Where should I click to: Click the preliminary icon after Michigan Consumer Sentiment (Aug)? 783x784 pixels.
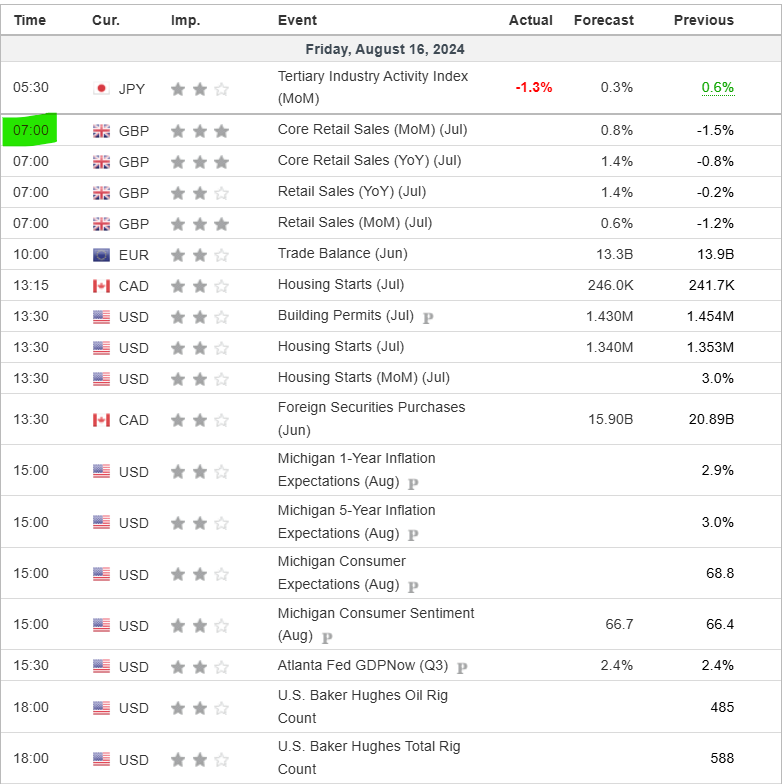pyautogui.click(x=327, y=637)
